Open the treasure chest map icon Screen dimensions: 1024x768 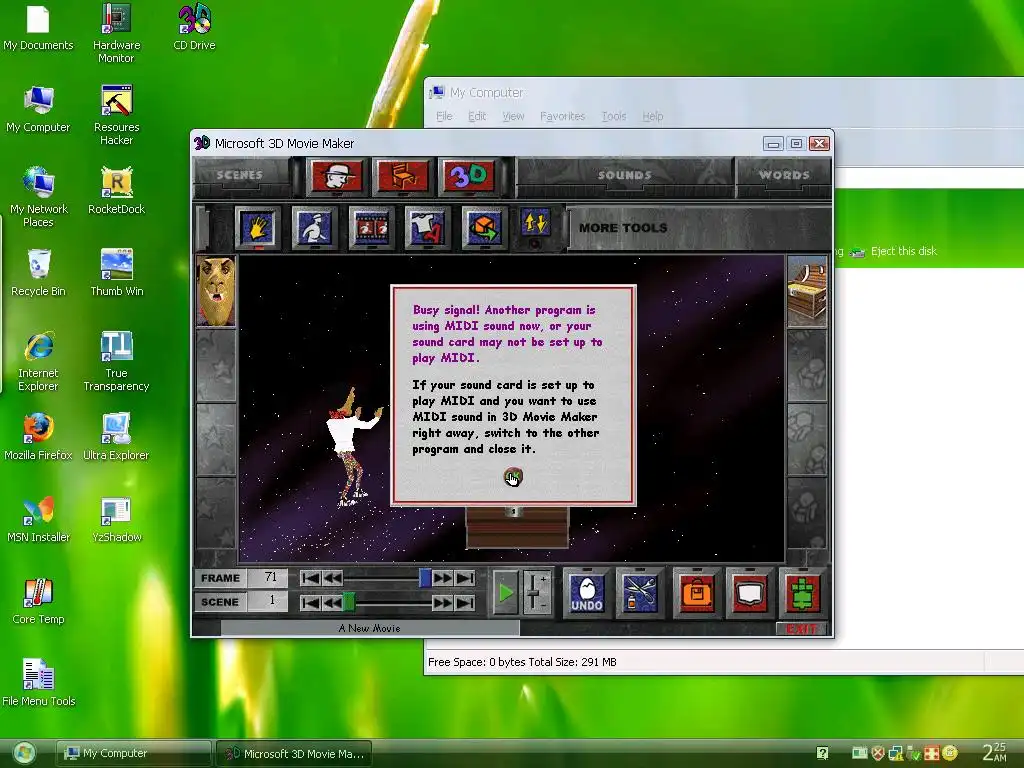click(807, 291)
